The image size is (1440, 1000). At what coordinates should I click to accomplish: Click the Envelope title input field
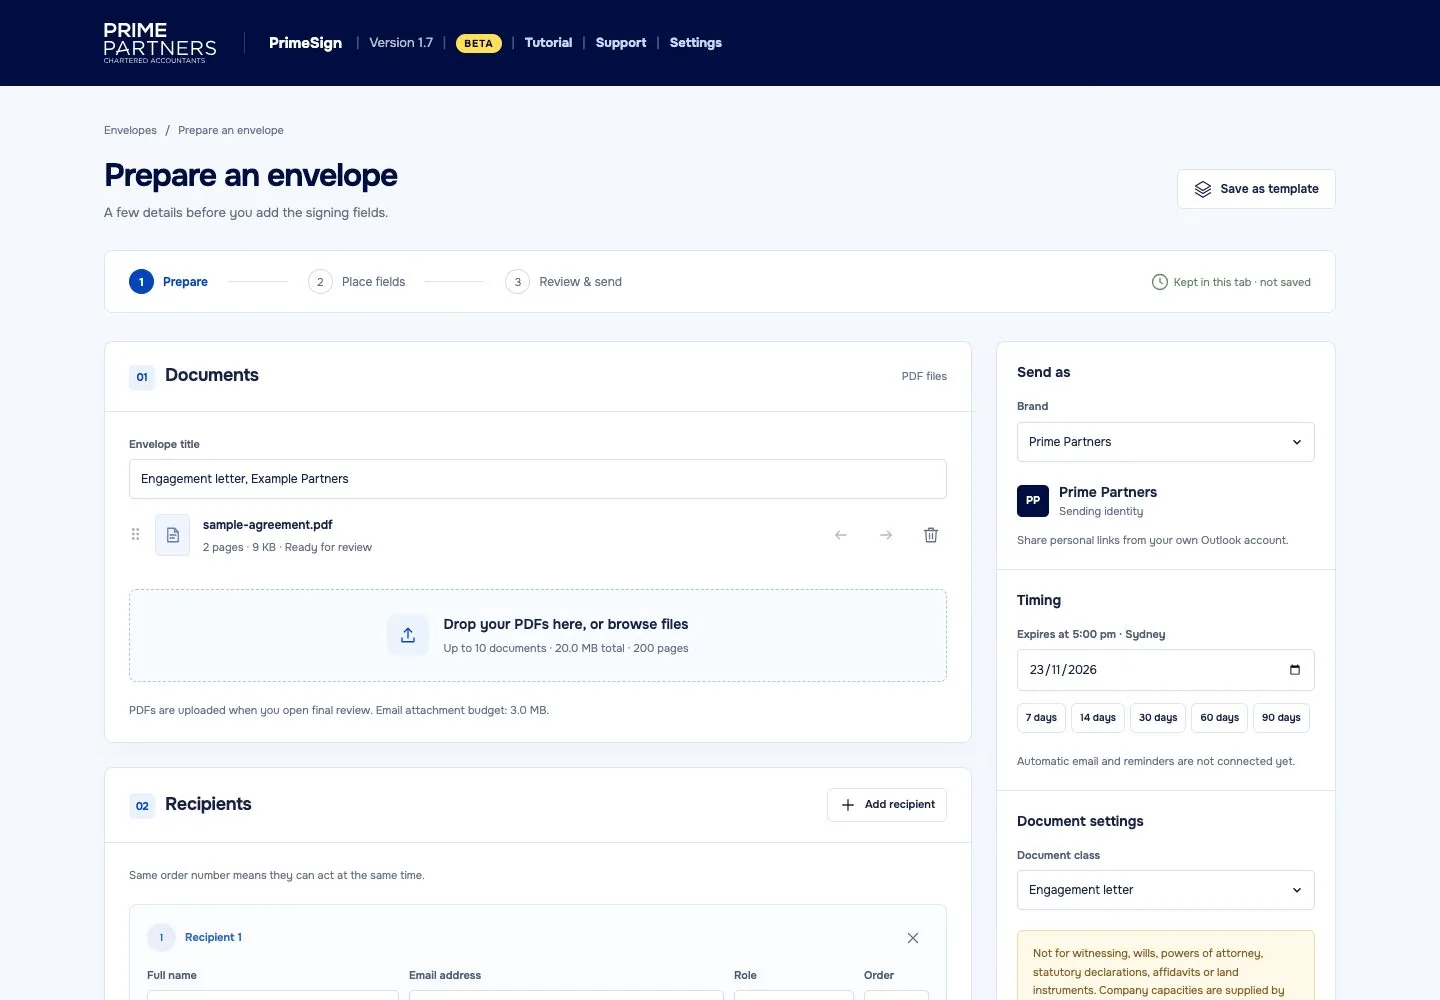click(538, 479)
